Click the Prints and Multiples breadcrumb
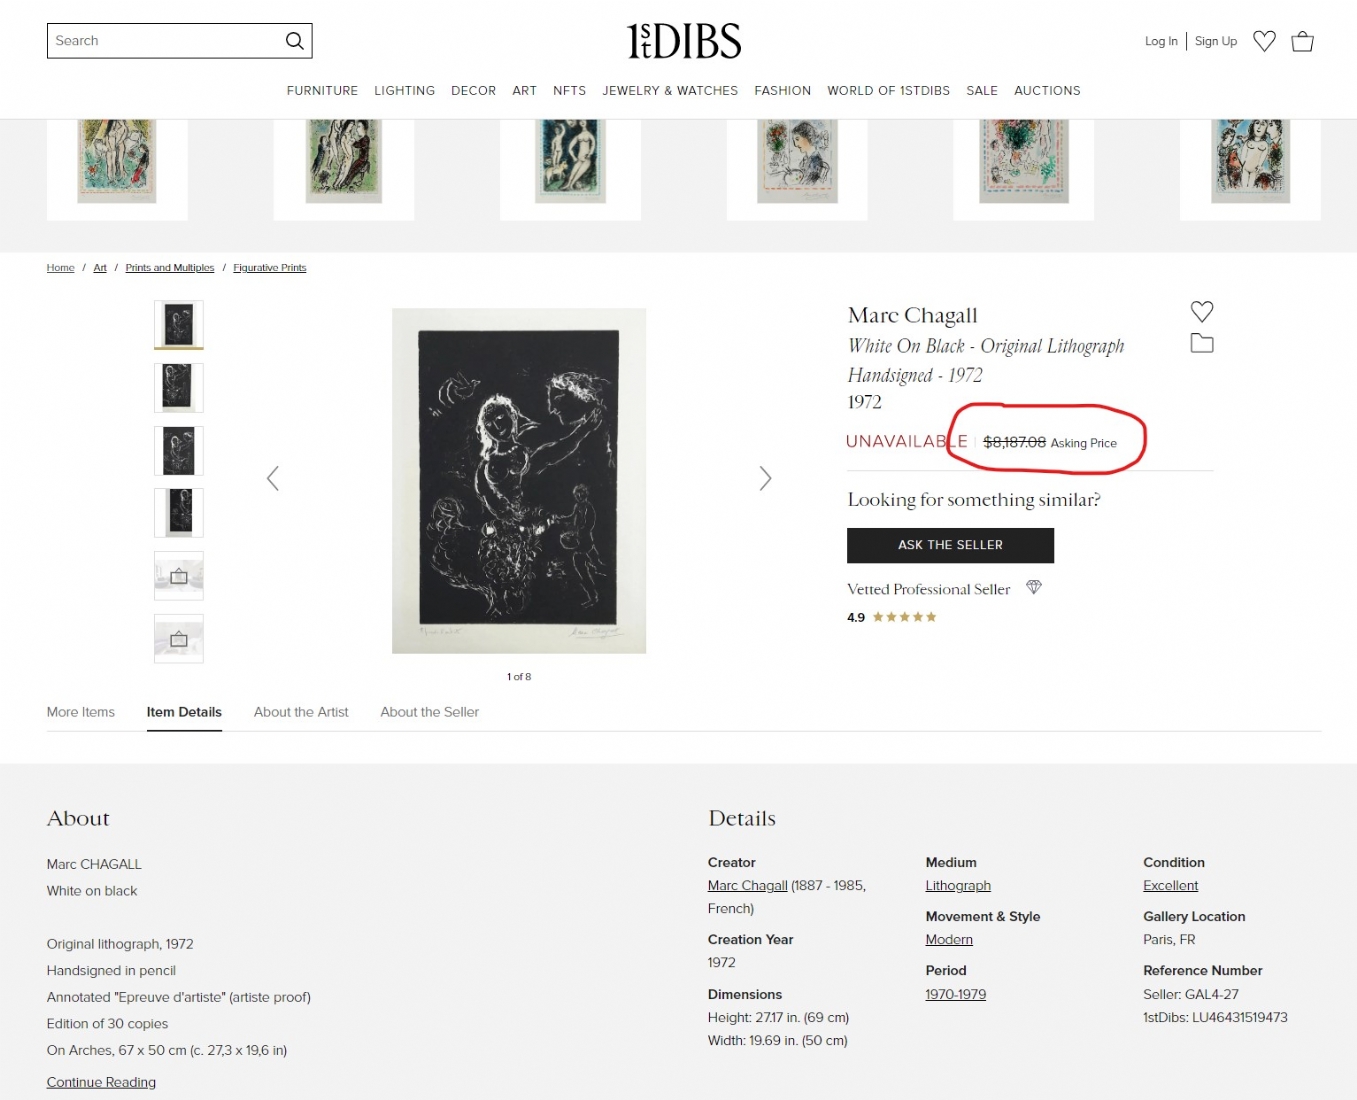This screenshot has width=1357, height=1100. pos(170,268)
